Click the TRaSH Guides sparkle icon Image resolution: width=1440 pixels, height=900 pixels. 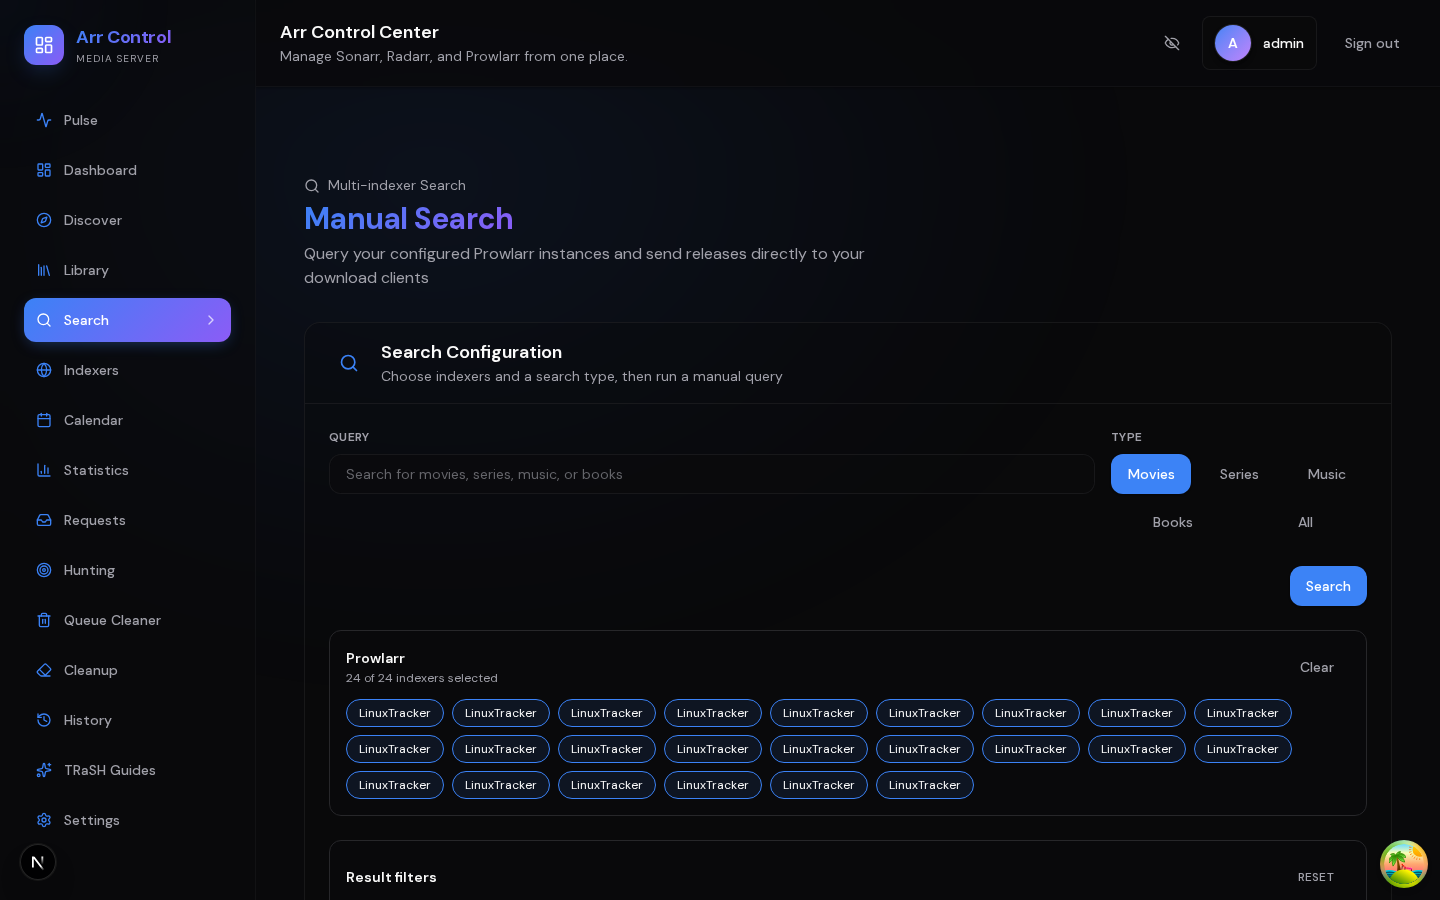(x=44, y=770)
